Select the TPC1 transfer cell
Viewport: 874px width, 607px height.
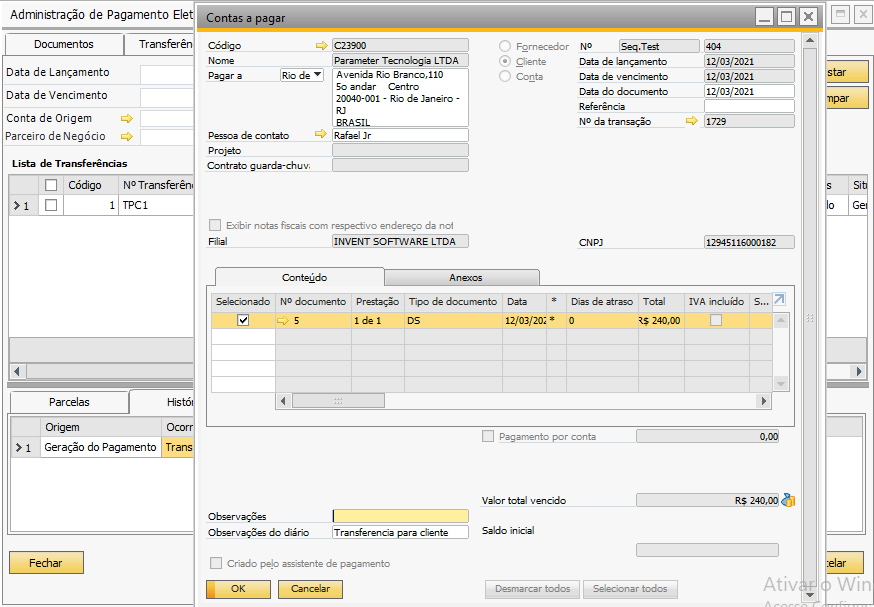point(157,205)
